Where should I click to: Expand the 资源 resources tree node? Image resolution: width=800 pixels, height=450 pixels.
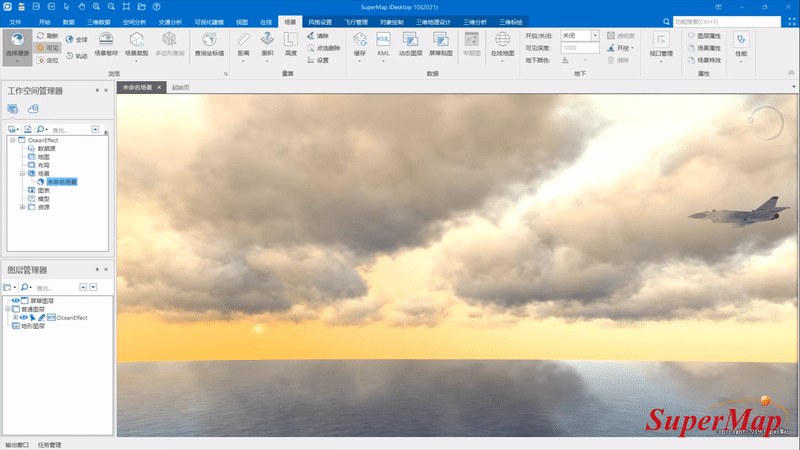click(x=22, y=207)
